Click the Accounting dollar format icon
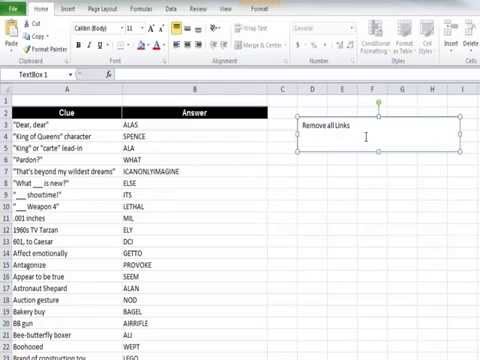The image size is (480, 360). (298, 45)
